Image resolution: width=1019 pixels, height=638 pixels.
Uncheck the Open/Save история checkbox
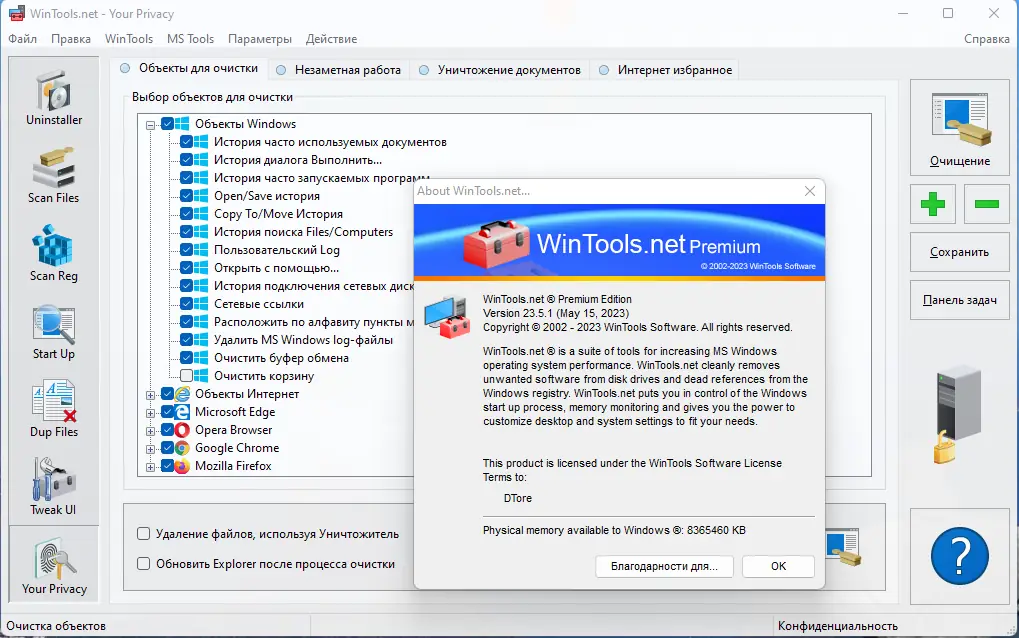pyautogui.click(x=187, y=196)
